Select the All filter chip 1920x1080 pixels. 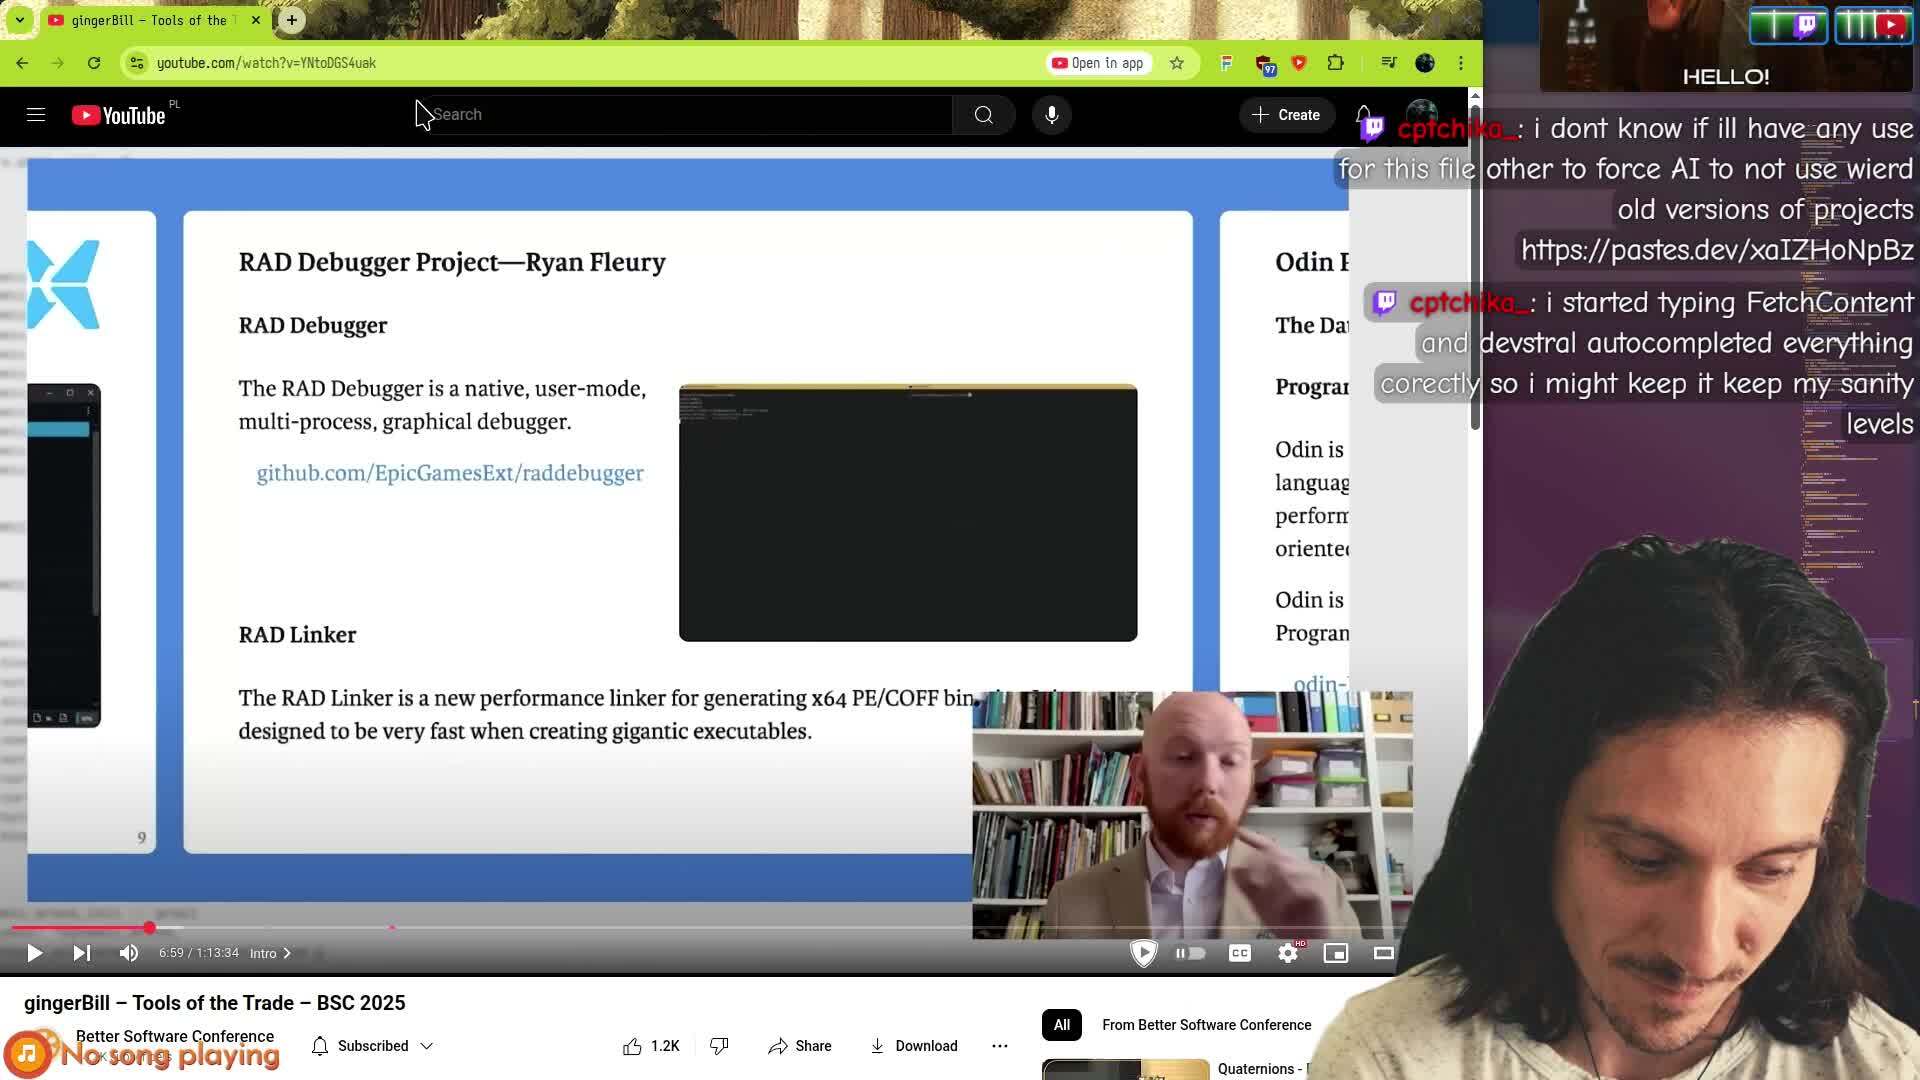pos(1061,1025)
